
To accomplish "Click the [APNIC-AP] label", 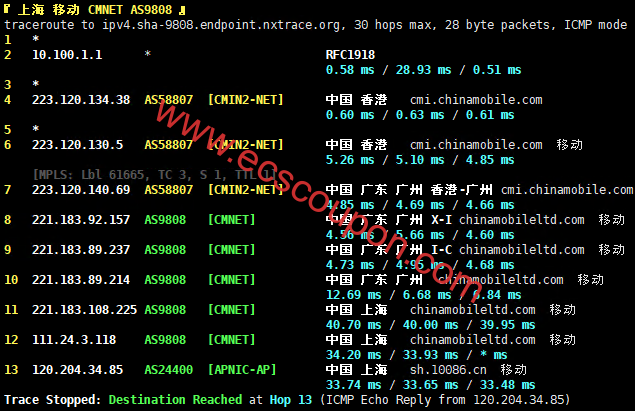I will 242,369.
